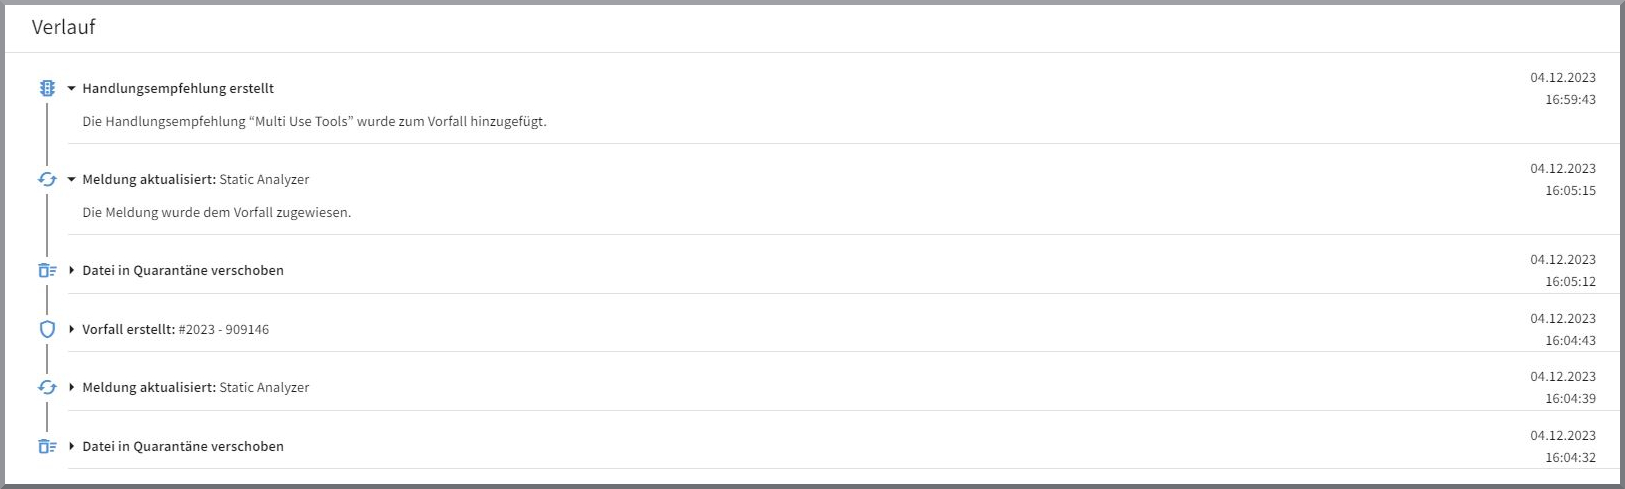Expand the Datei in Quarantäne verschoben entry at 16:05:12
1625x489 pixels.
point(72,270)
